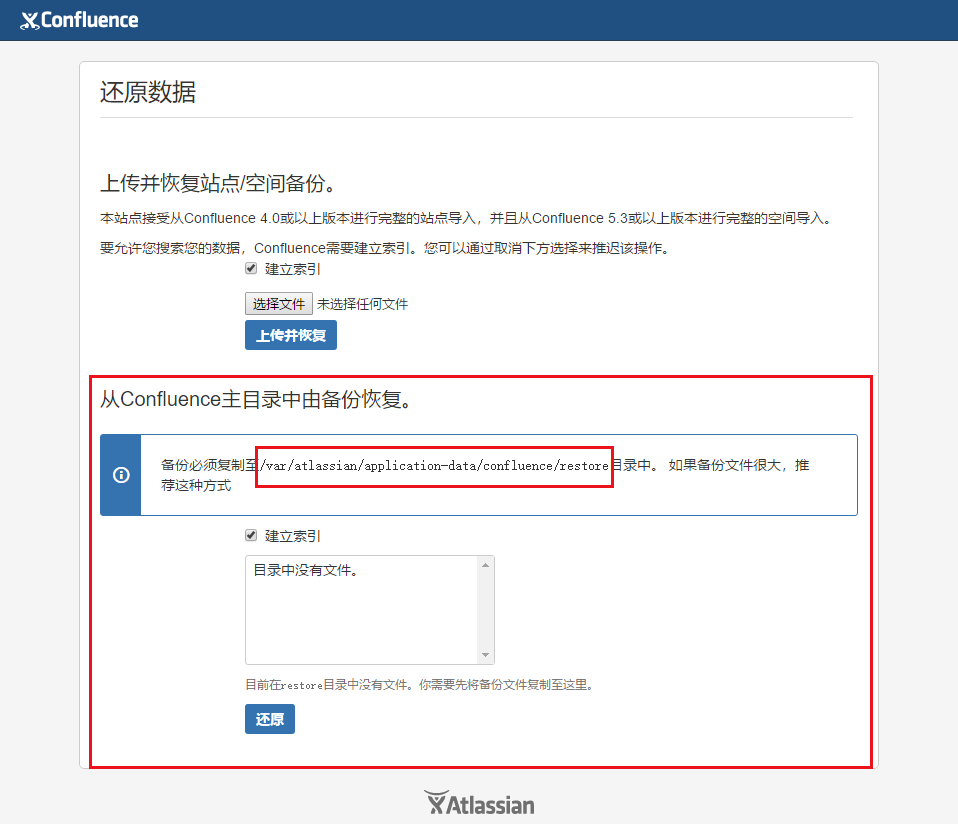Click the sentence beginning 本站点接受从Confluence 4.0

[467, 218]
